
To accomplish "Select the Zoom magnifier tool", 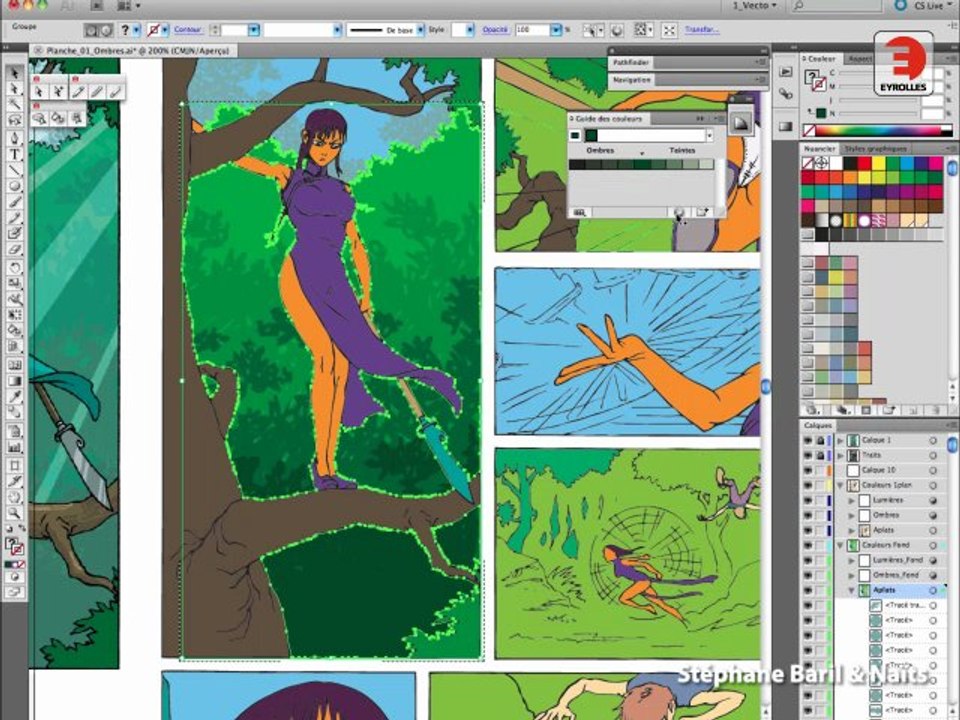I will pyautogui.click(x=15, y=513).
